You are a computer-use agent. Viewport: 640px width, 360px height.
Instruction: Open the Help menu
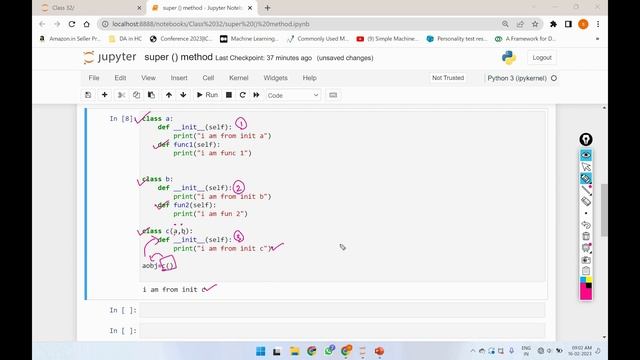click(309, 78)
